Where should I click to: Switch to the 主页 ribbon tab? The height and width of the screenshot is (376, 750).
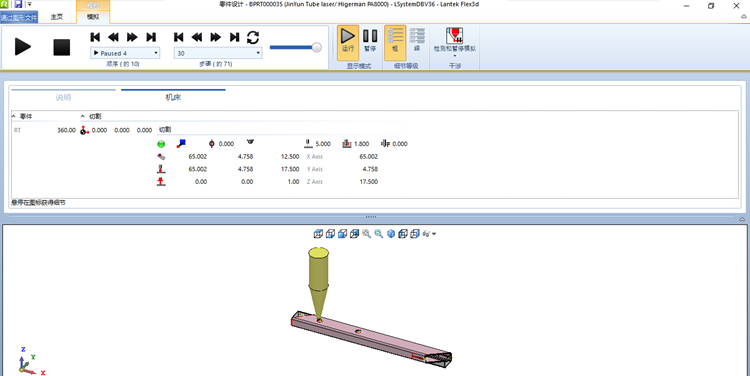[57, 17]
